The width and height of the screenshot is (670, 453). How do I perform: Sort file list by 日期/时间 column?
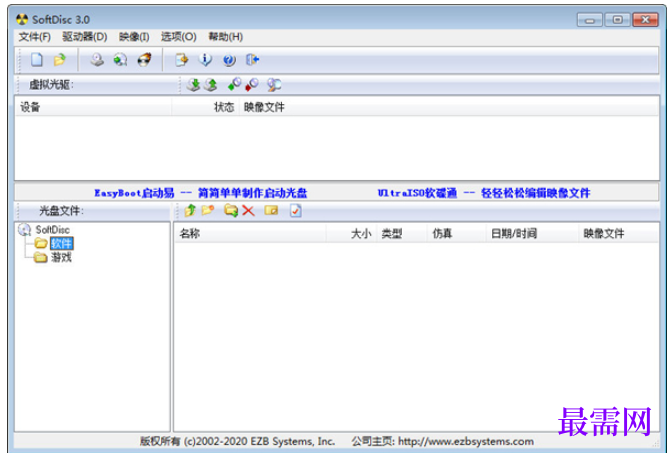coord(532,234)
